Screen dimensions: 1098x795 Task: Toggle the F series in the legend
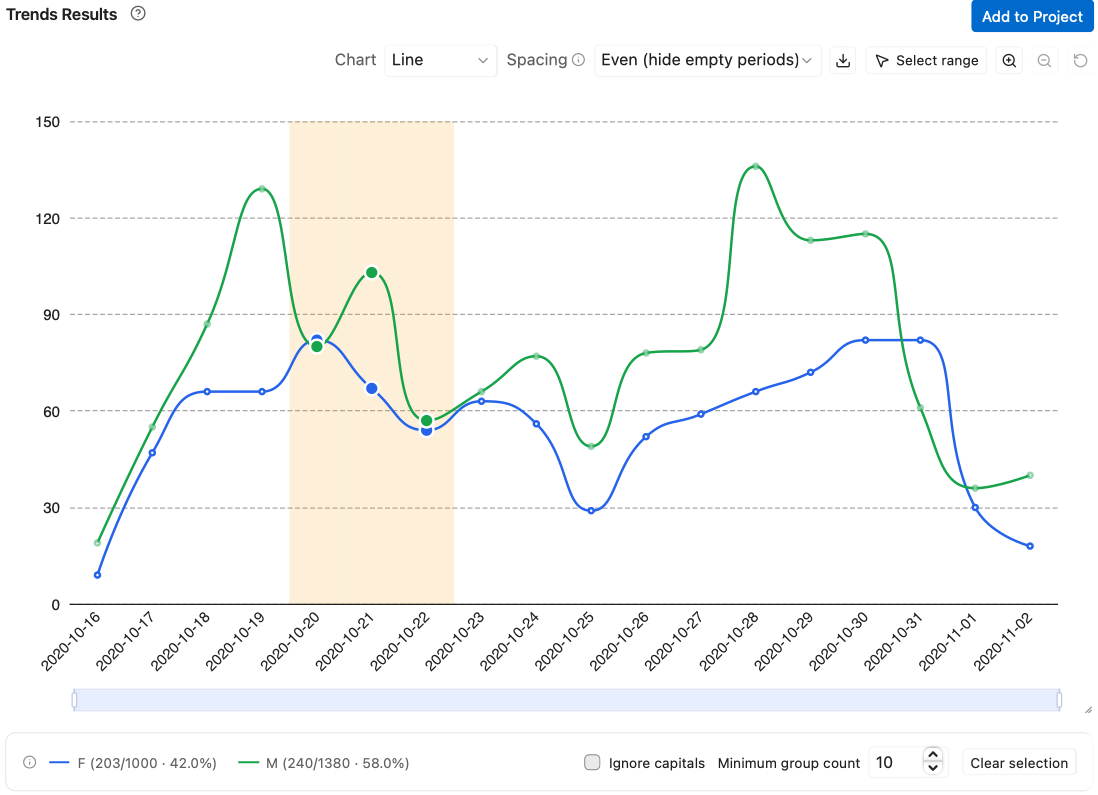pyautogui.click(x=133, y=763)
